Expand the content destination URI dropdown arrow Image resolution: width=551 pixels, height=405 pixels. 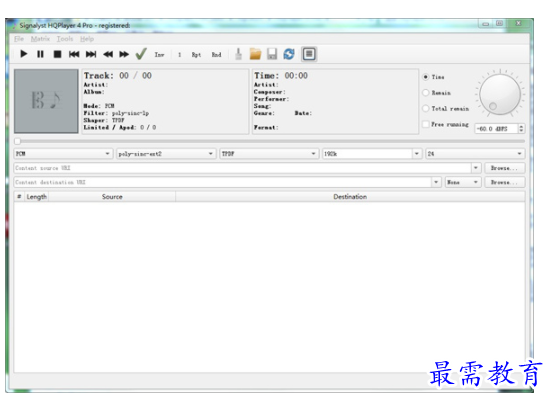[x=436, y=182]
